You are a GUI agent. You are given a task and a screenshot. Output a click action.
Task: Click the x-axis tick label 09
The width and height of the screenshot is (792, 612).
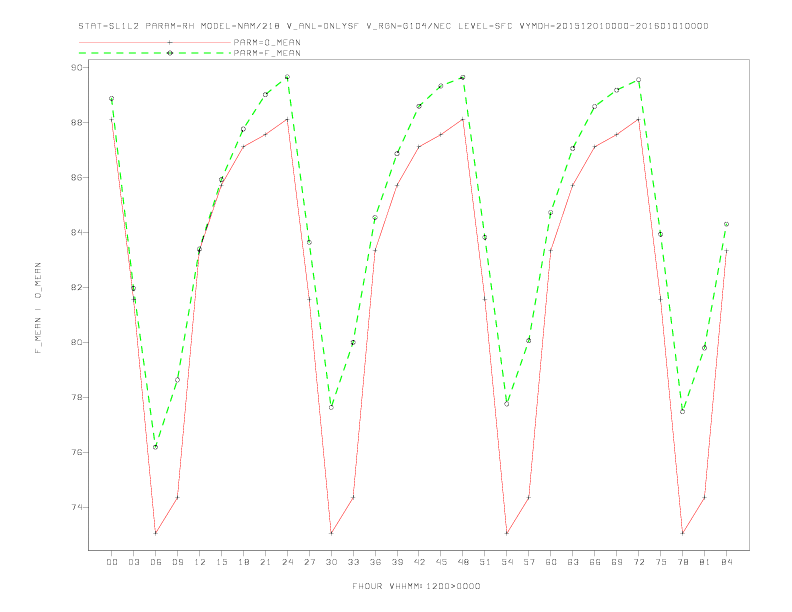click(x=177, y=562)
